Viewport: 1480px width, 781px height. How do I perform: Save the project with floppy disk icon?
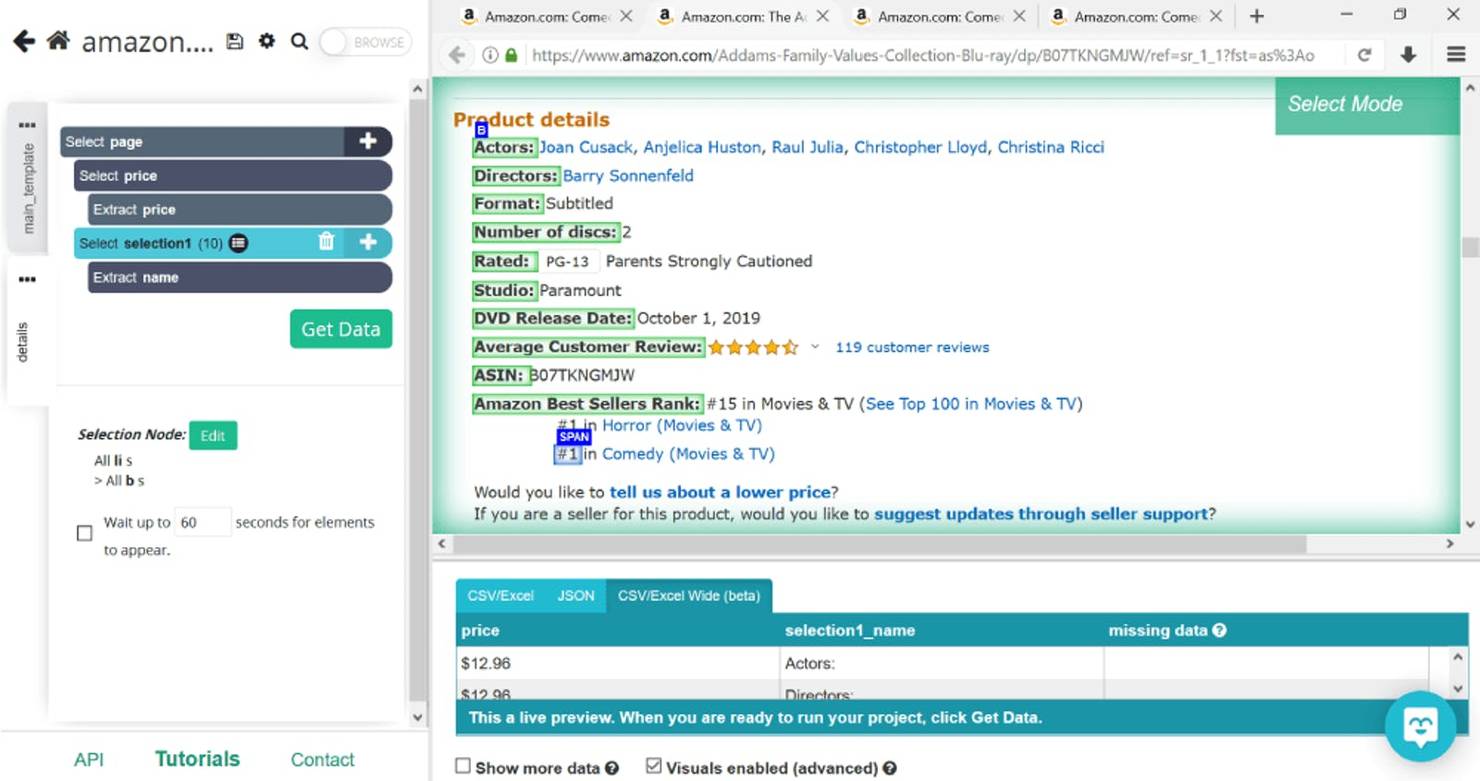(235, 42)
